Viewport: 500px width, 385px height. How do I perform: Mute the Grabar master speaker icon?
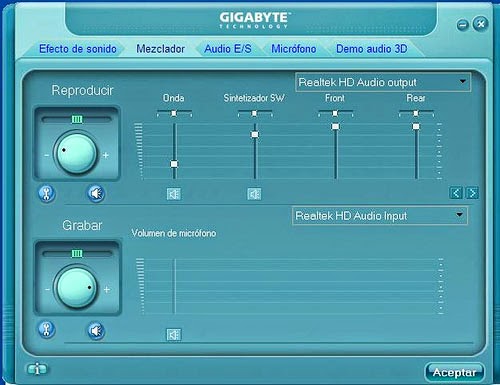tap(96, 331)
